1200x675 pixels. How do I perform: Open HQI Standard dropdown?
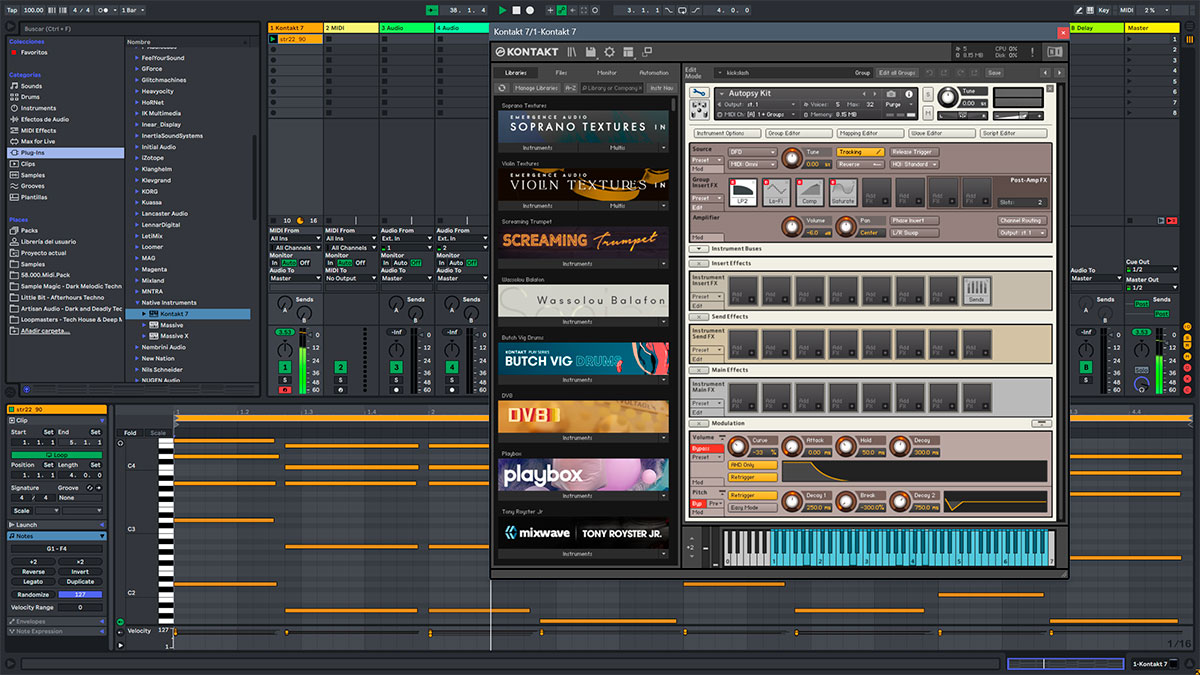(x=913, y=164)
